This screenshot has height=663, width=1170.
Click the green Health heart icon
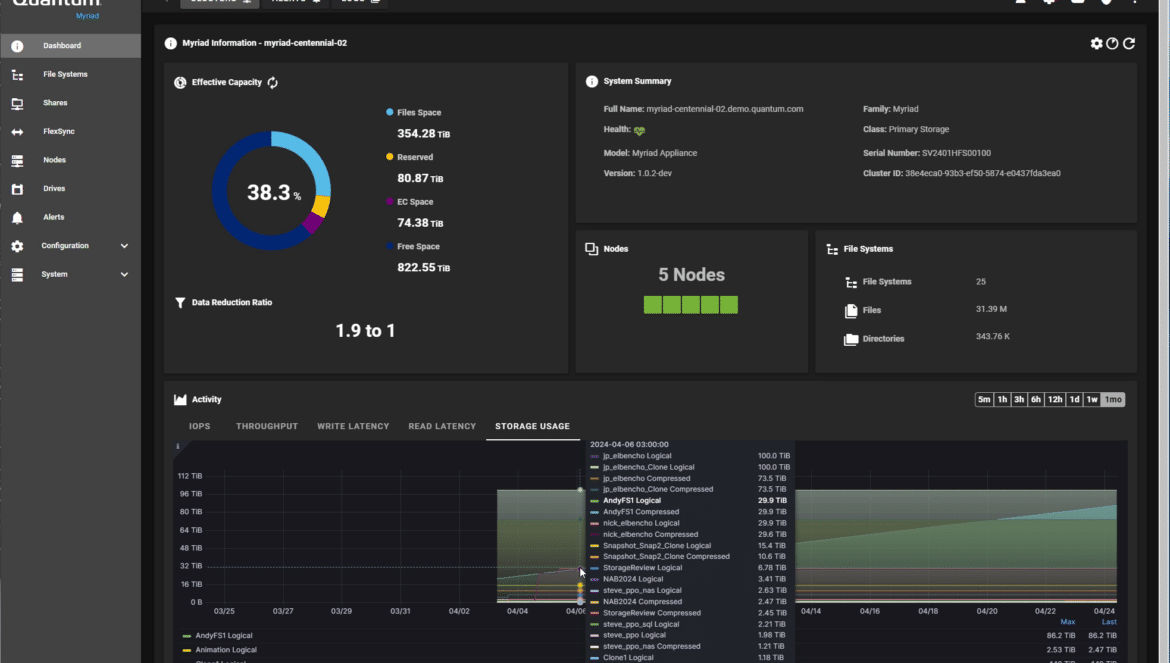point(639,131)
